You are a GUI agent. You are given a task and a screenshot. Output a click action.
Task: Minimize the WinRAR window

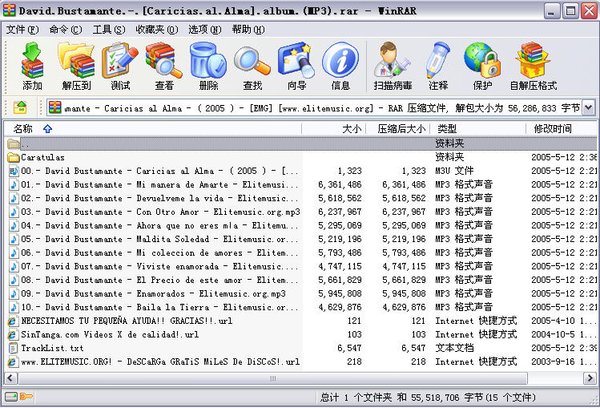pos(551,10)
